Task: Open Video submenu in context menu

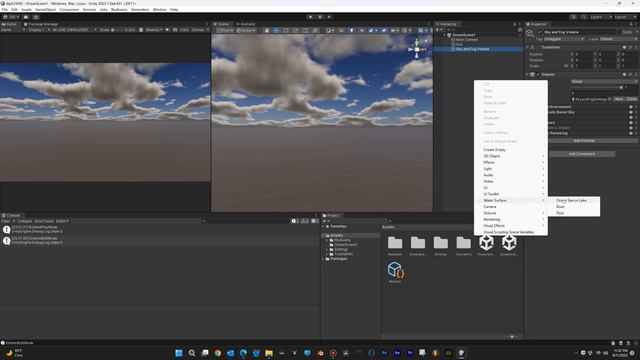Action: pos(511,182)
